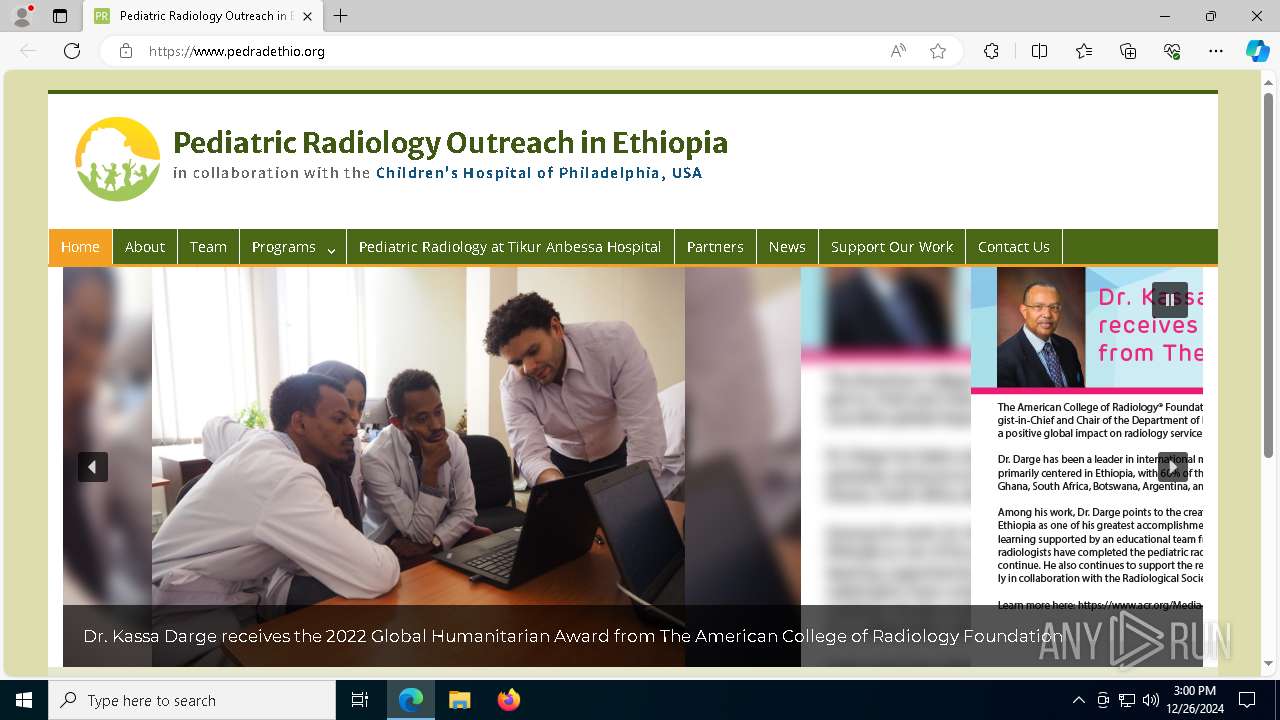Click the Dr. Kassa Darge award caption
Viewport: 1280px width, 720px height.
coord(573,636)
